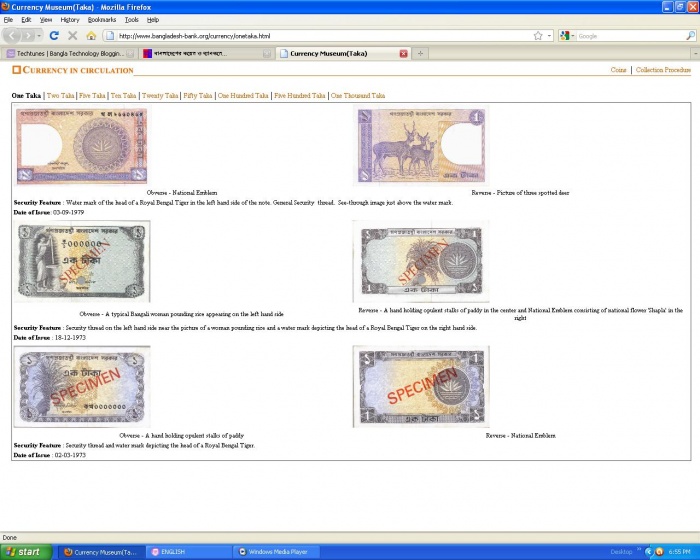
Task: Open the search engine selector Google icon
Action: pyautogui.click(x=565, y=36)
